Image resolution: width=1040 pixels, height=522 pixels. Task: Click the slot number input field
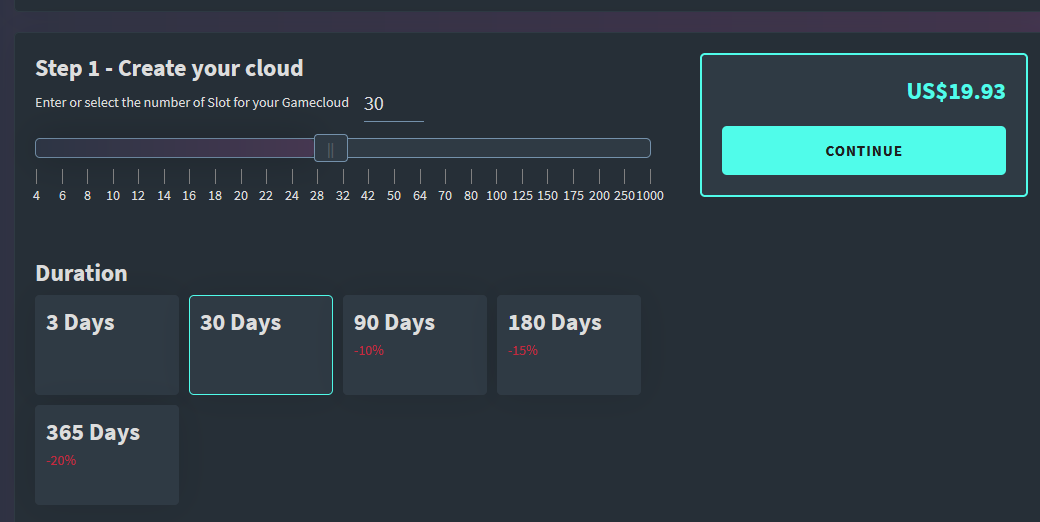[393, 104]
